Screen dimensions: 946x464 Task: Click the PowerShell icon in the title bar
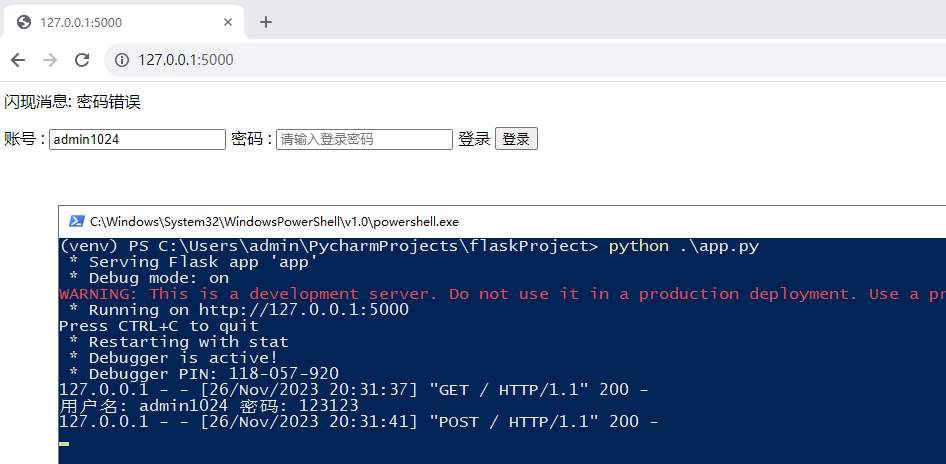76,221
